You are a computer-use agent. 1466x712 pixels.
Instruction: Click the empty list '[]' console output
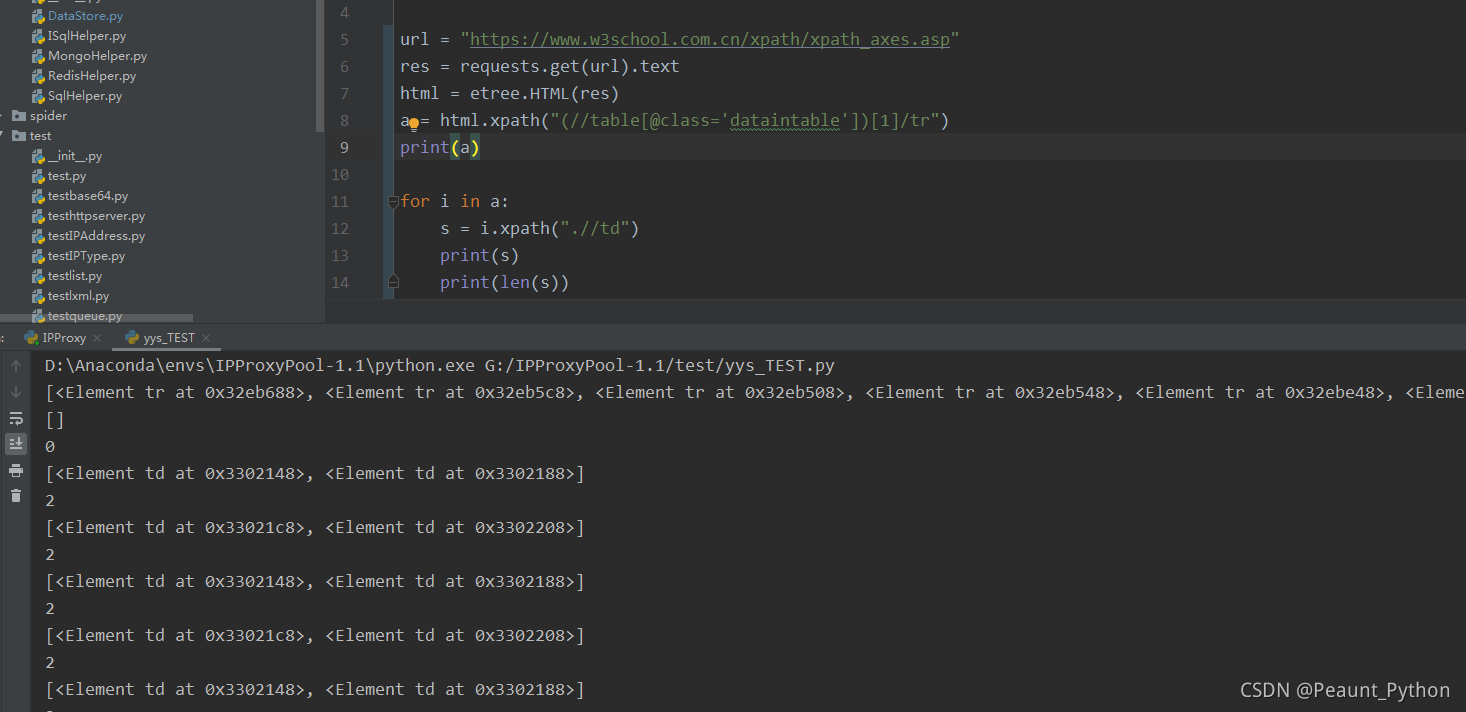pyautogui.click(x=55, y=420)
